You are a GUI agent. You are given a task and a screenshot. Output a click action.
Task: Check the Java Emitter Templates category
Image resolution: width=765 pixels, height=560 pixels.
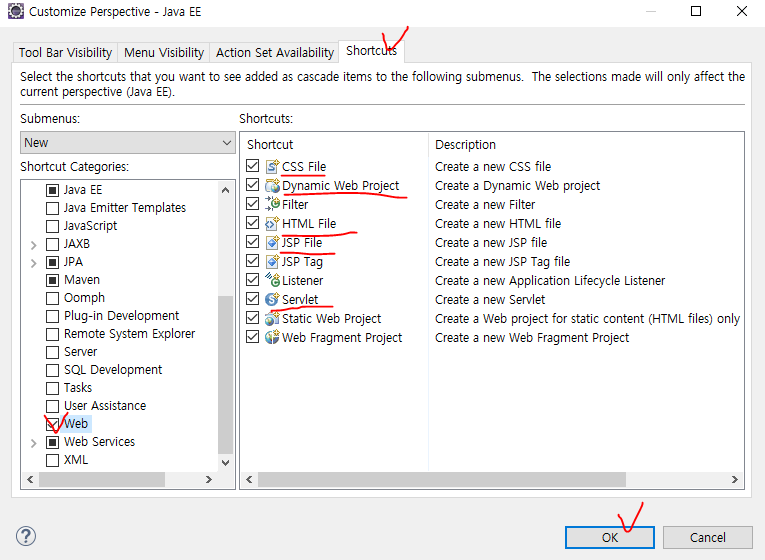(52, 208)
